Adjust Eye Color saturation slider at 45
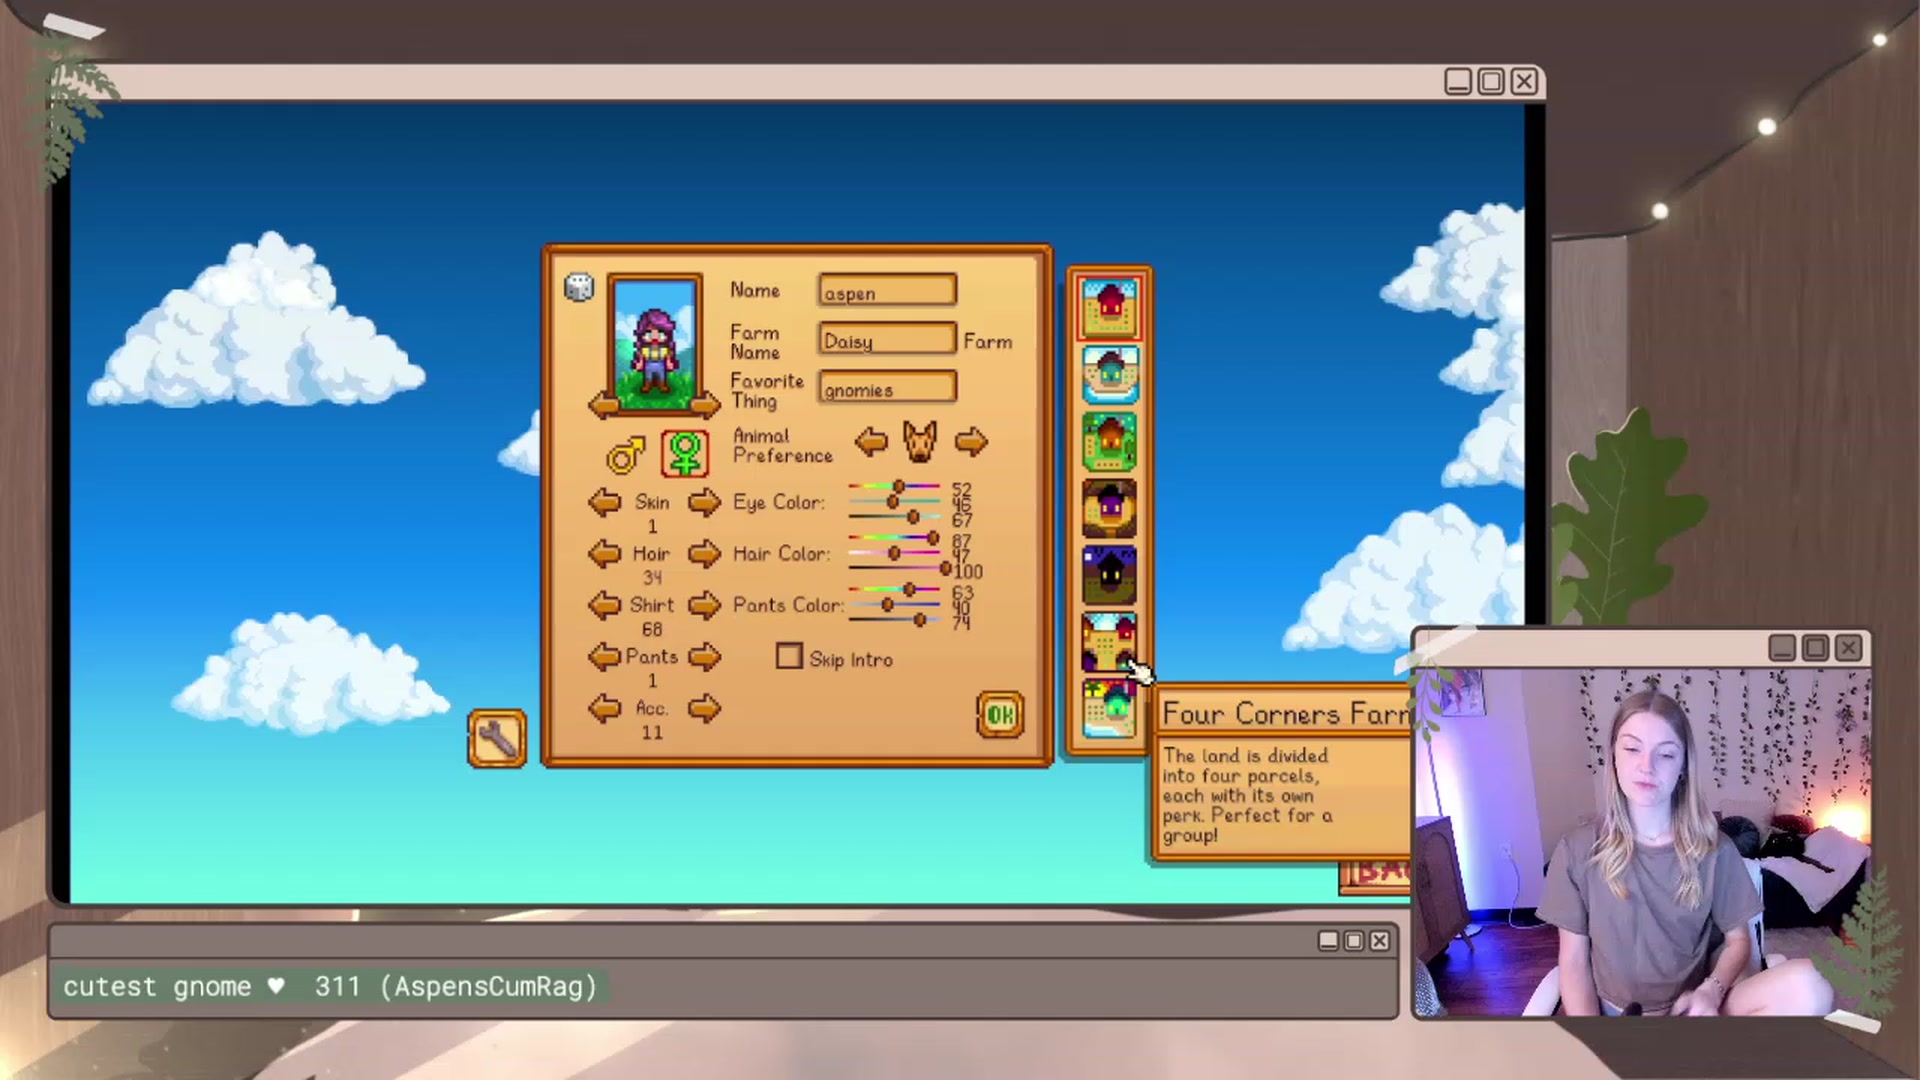This screenshot has width=1920, height=1080. 895,502
